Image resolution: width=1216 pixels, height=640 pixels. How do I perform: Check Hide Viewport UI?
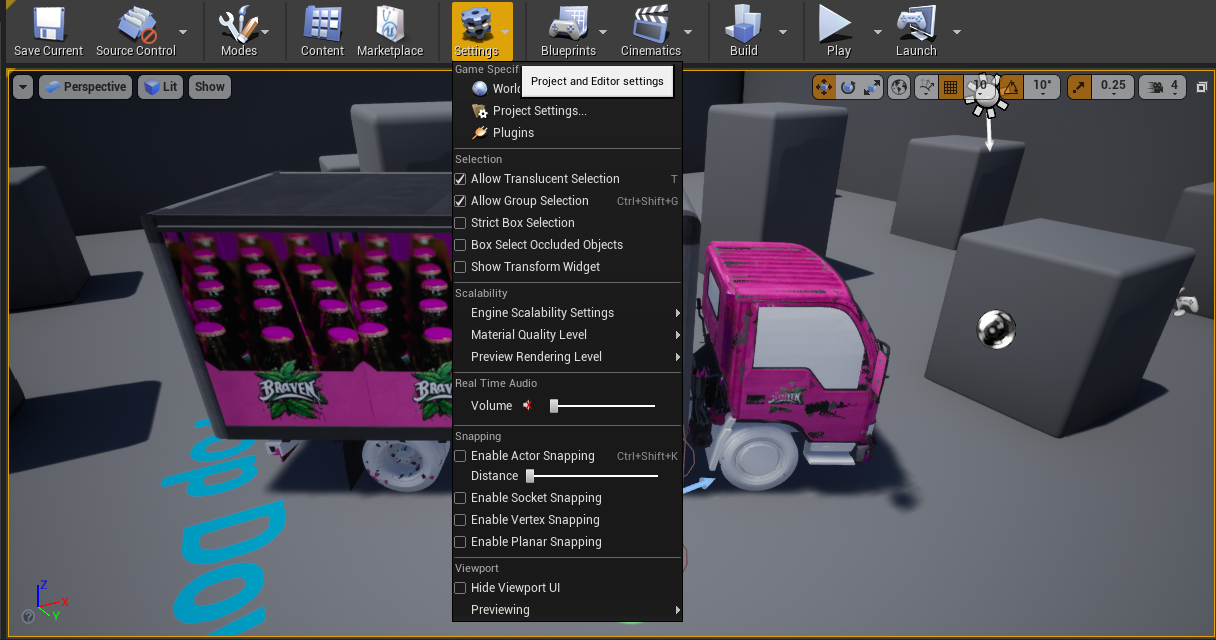tap(461, 588)
